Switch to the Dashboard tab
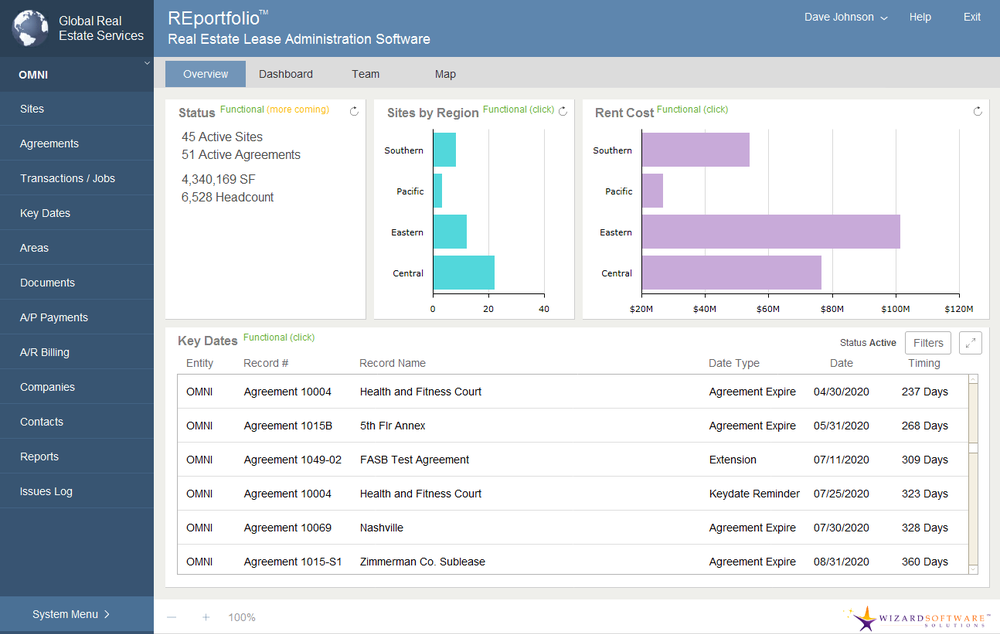Screen dimensions: 1000x634 pyautogui.click(x=285, y=73)
